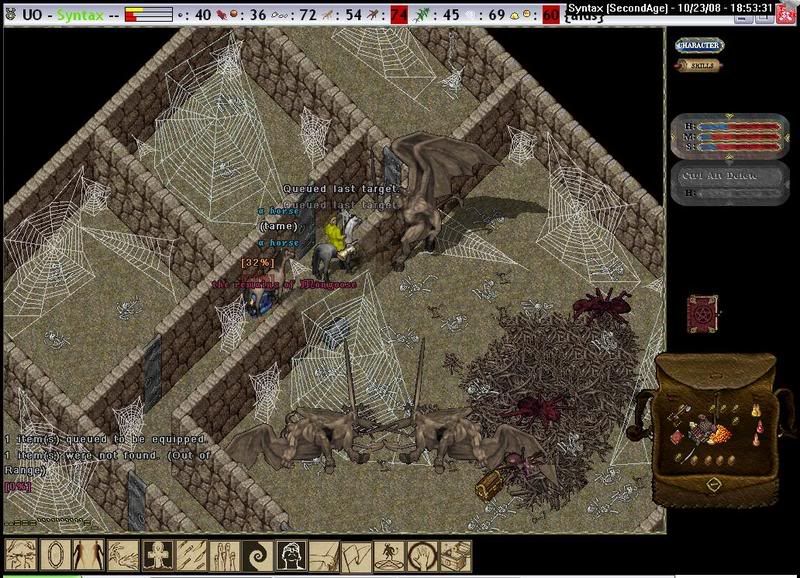Click the player's red H health bar

click(738, 127)
